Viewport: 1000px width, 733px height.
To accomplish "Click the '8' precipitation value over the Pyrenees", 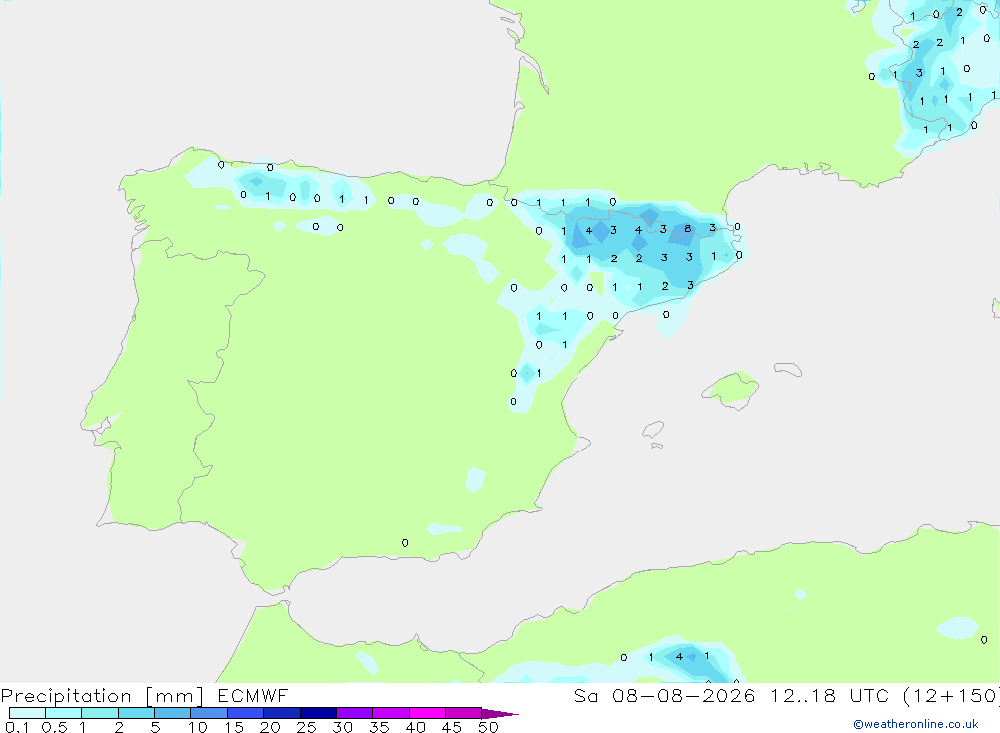I will click(x=688, y=228).
